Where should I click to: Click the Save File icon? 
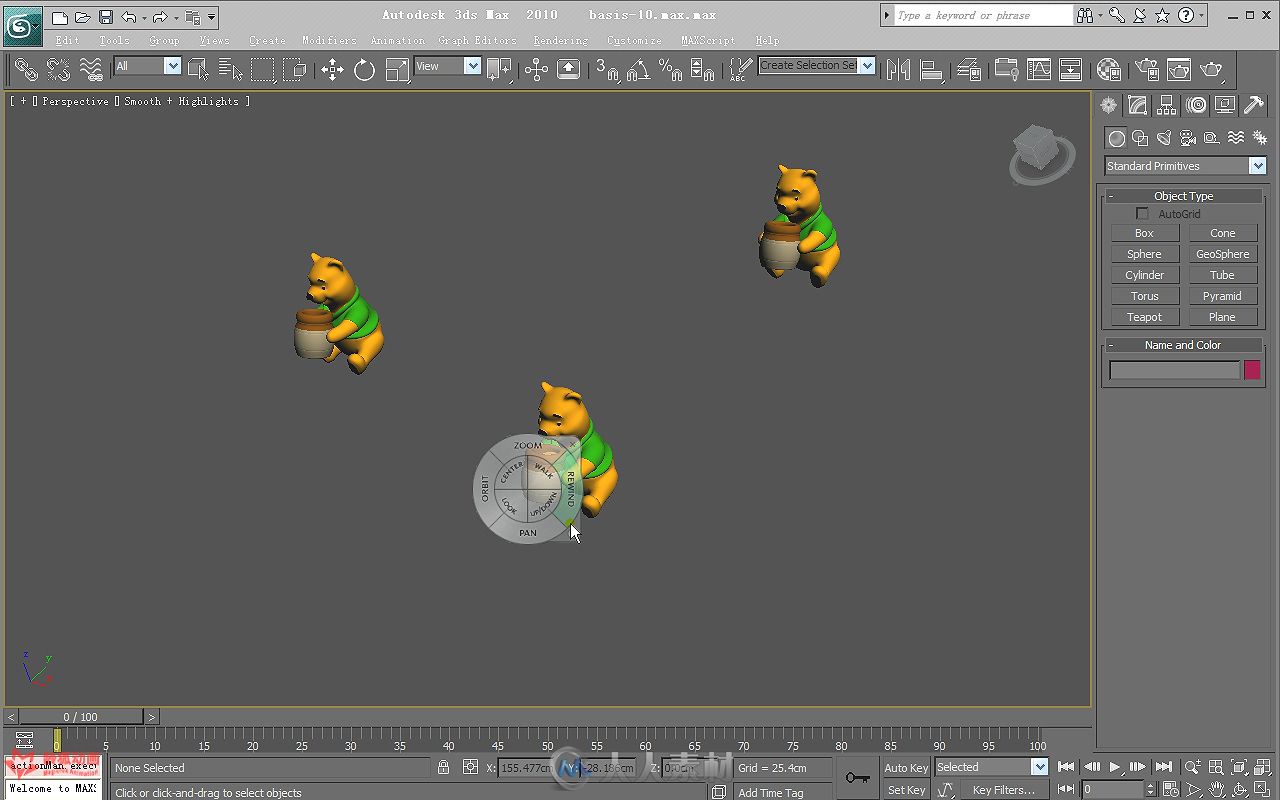pyautogui.click(x=105, y=17)
